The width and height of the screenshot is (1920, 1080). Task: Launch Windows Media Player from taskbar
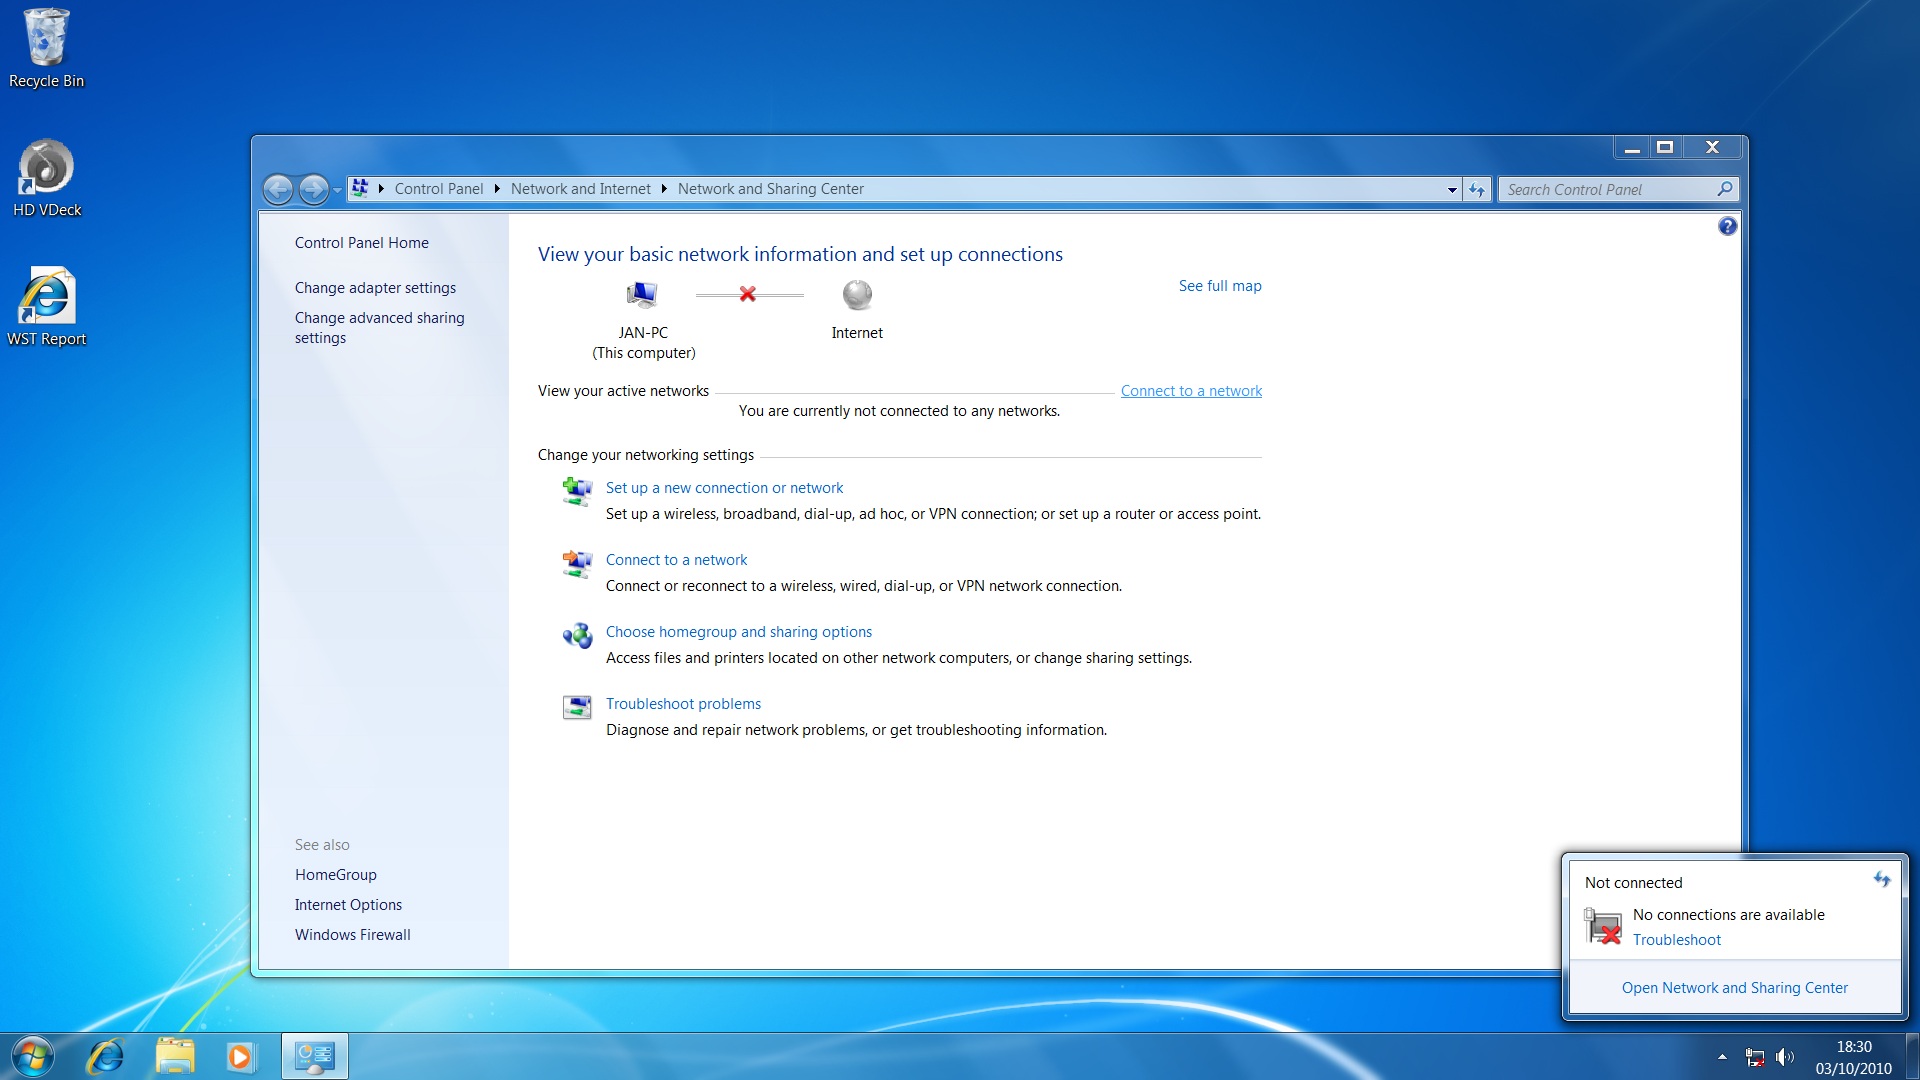click(x=240, y=1056)
